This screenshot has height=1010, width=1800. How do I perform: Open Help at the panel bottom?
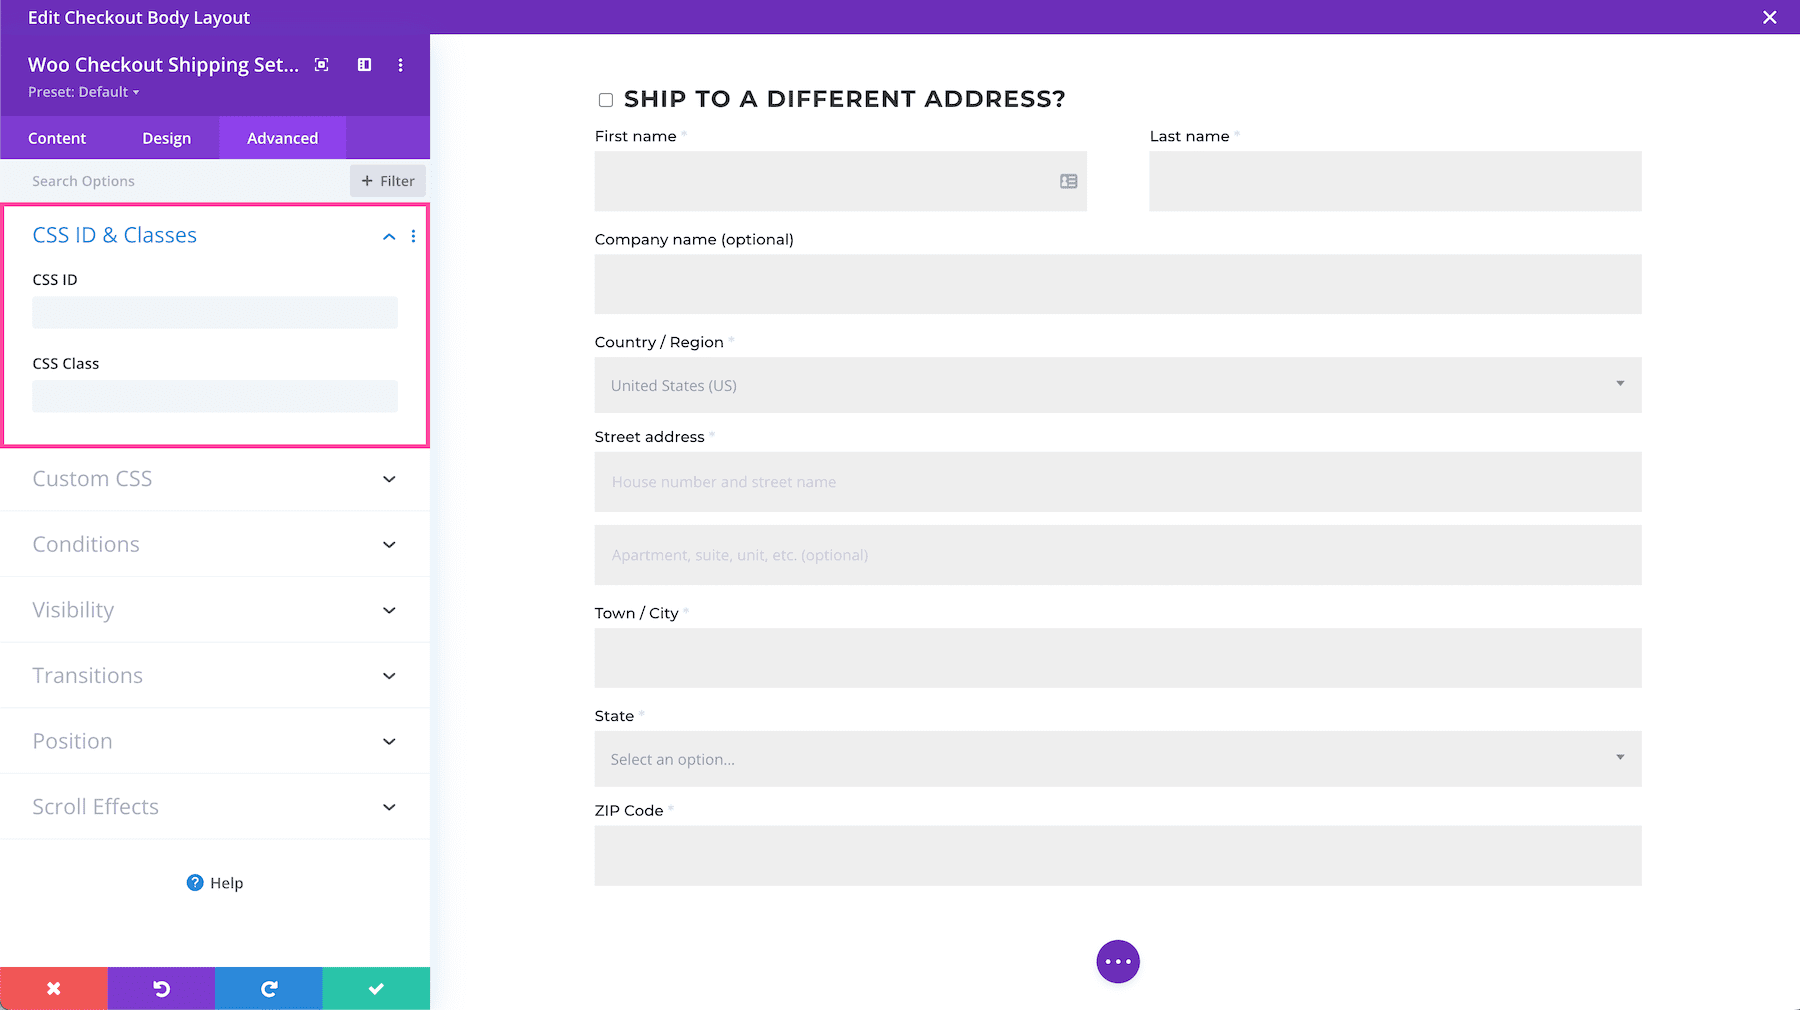(x=214, y=883)
